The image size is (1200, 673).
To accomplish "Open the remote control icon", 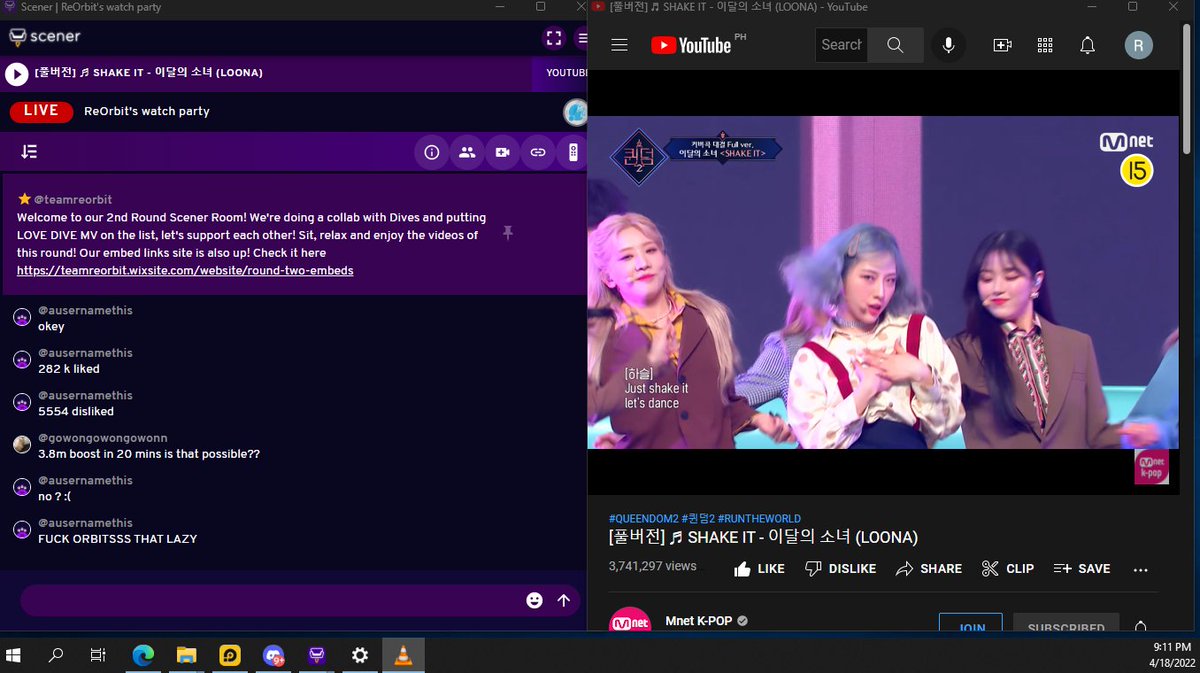I will [x=573, y=153].
